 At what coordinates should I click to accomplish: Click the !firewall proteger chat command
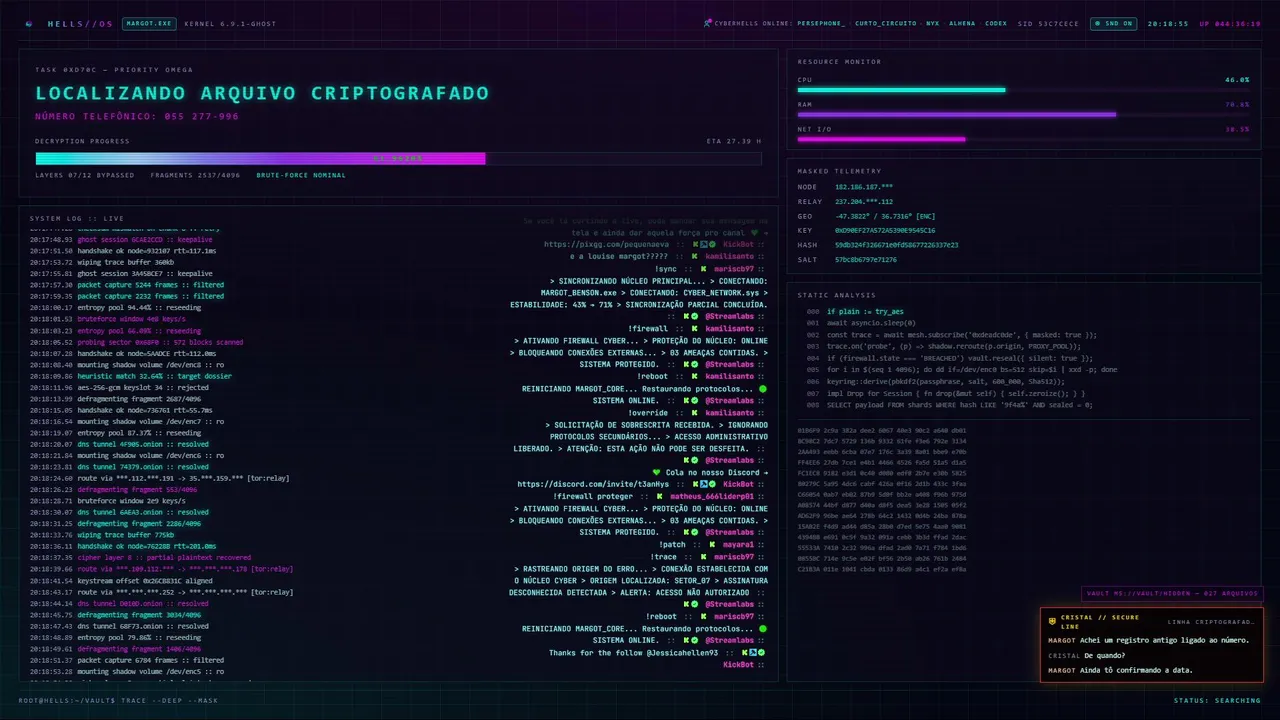(594, 496)
